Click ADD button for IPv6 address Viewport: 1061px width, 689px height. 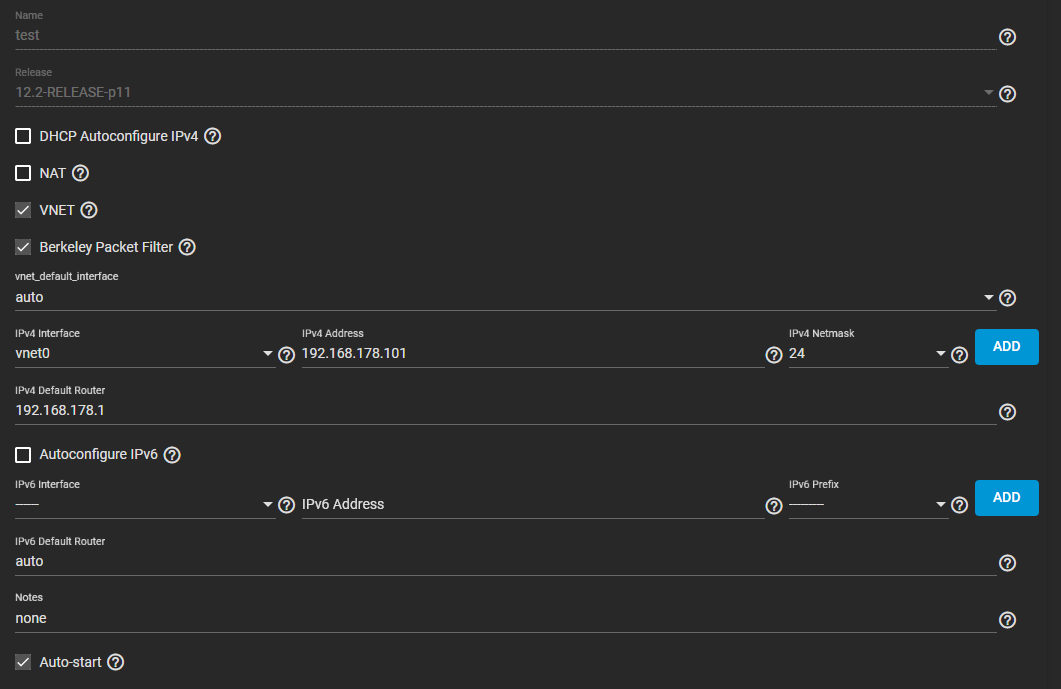pos(1006,498)
